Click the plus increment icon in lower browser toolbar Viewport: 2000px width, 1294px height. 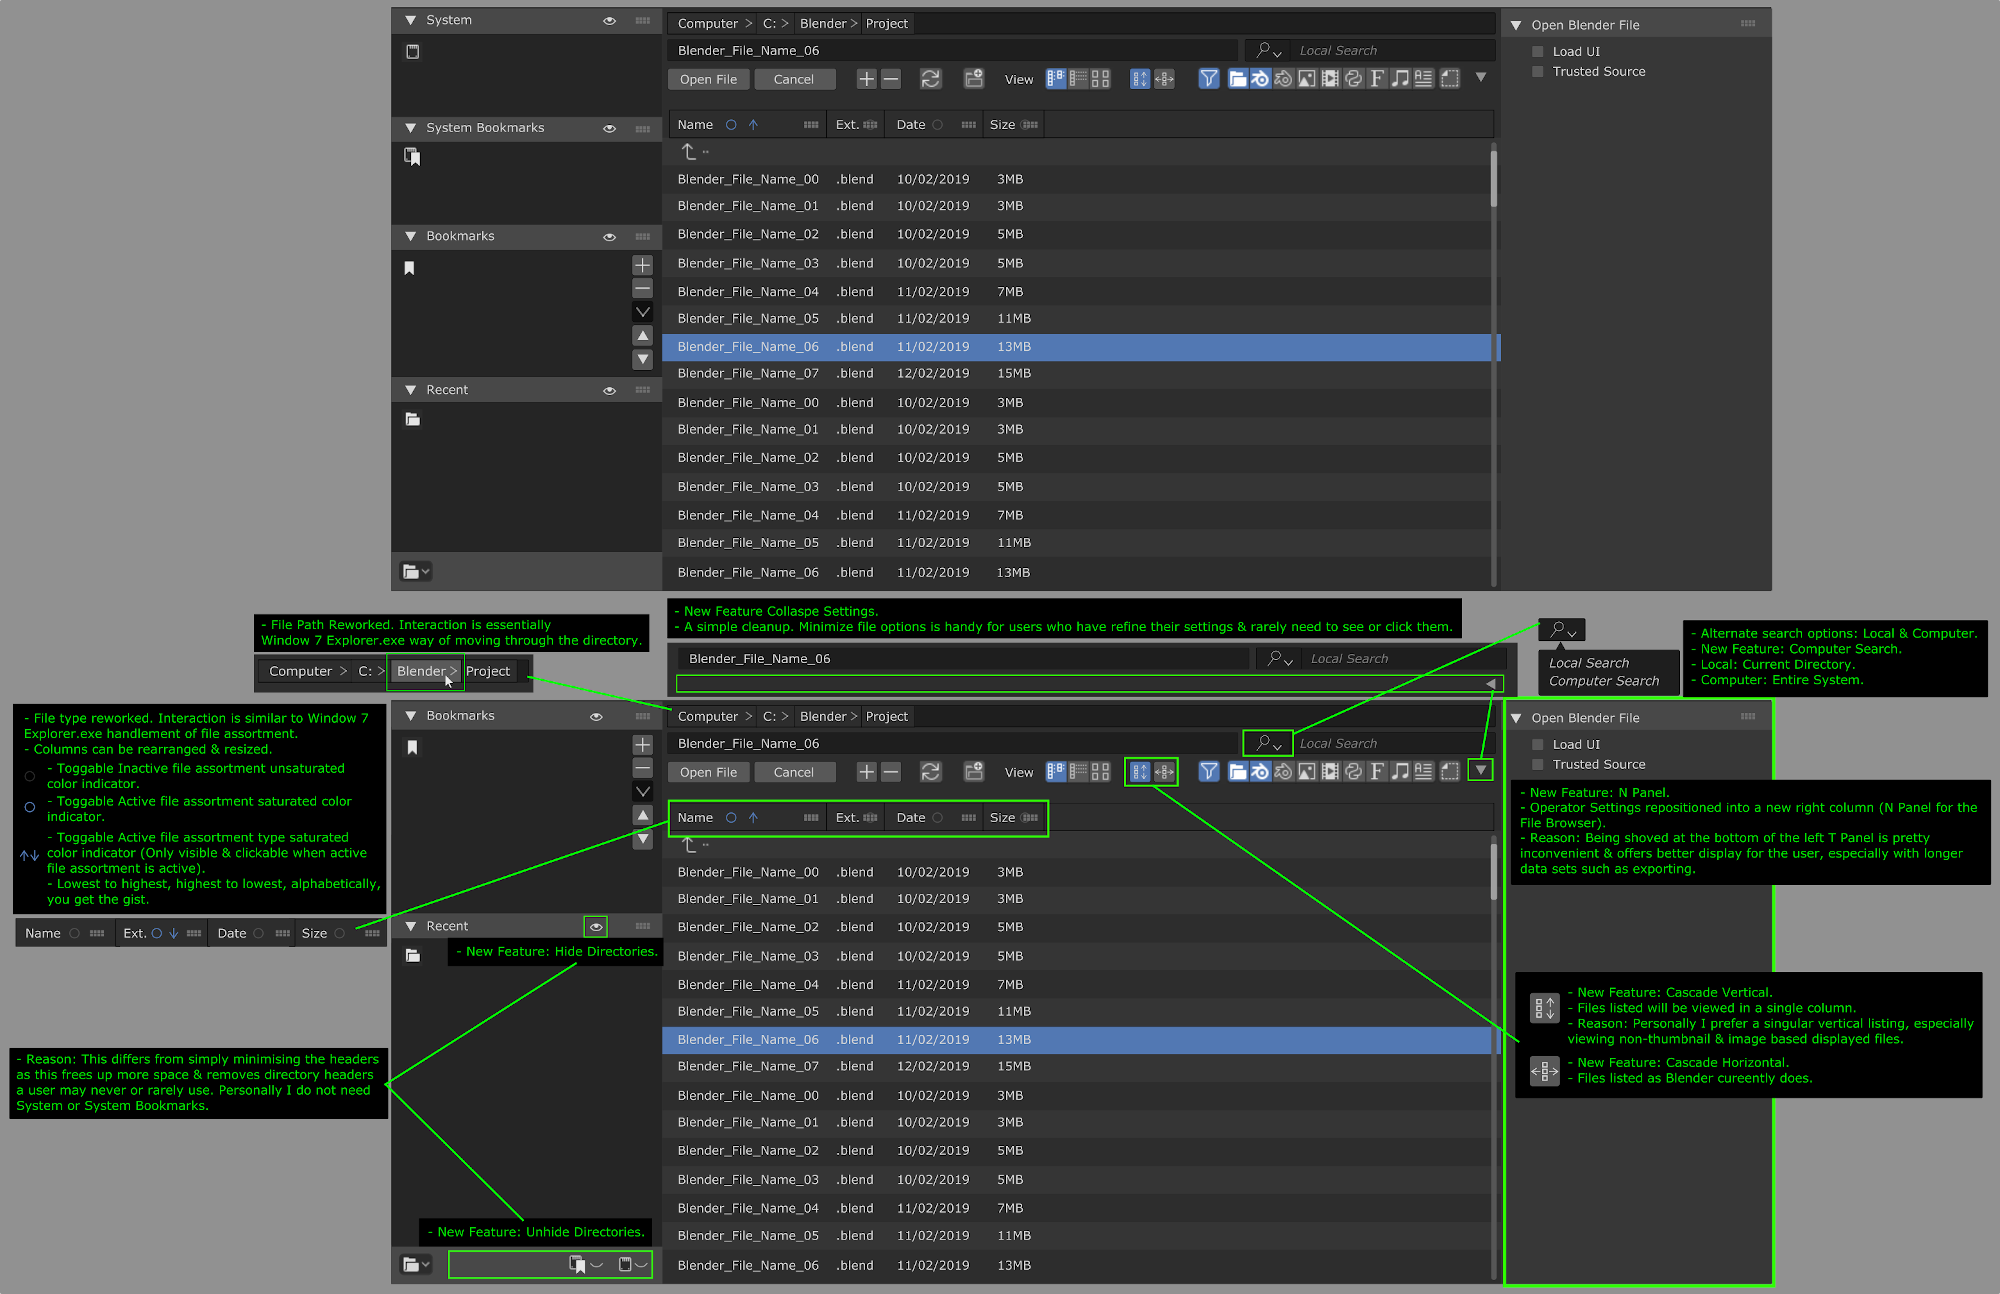click(x=866, y=772)
